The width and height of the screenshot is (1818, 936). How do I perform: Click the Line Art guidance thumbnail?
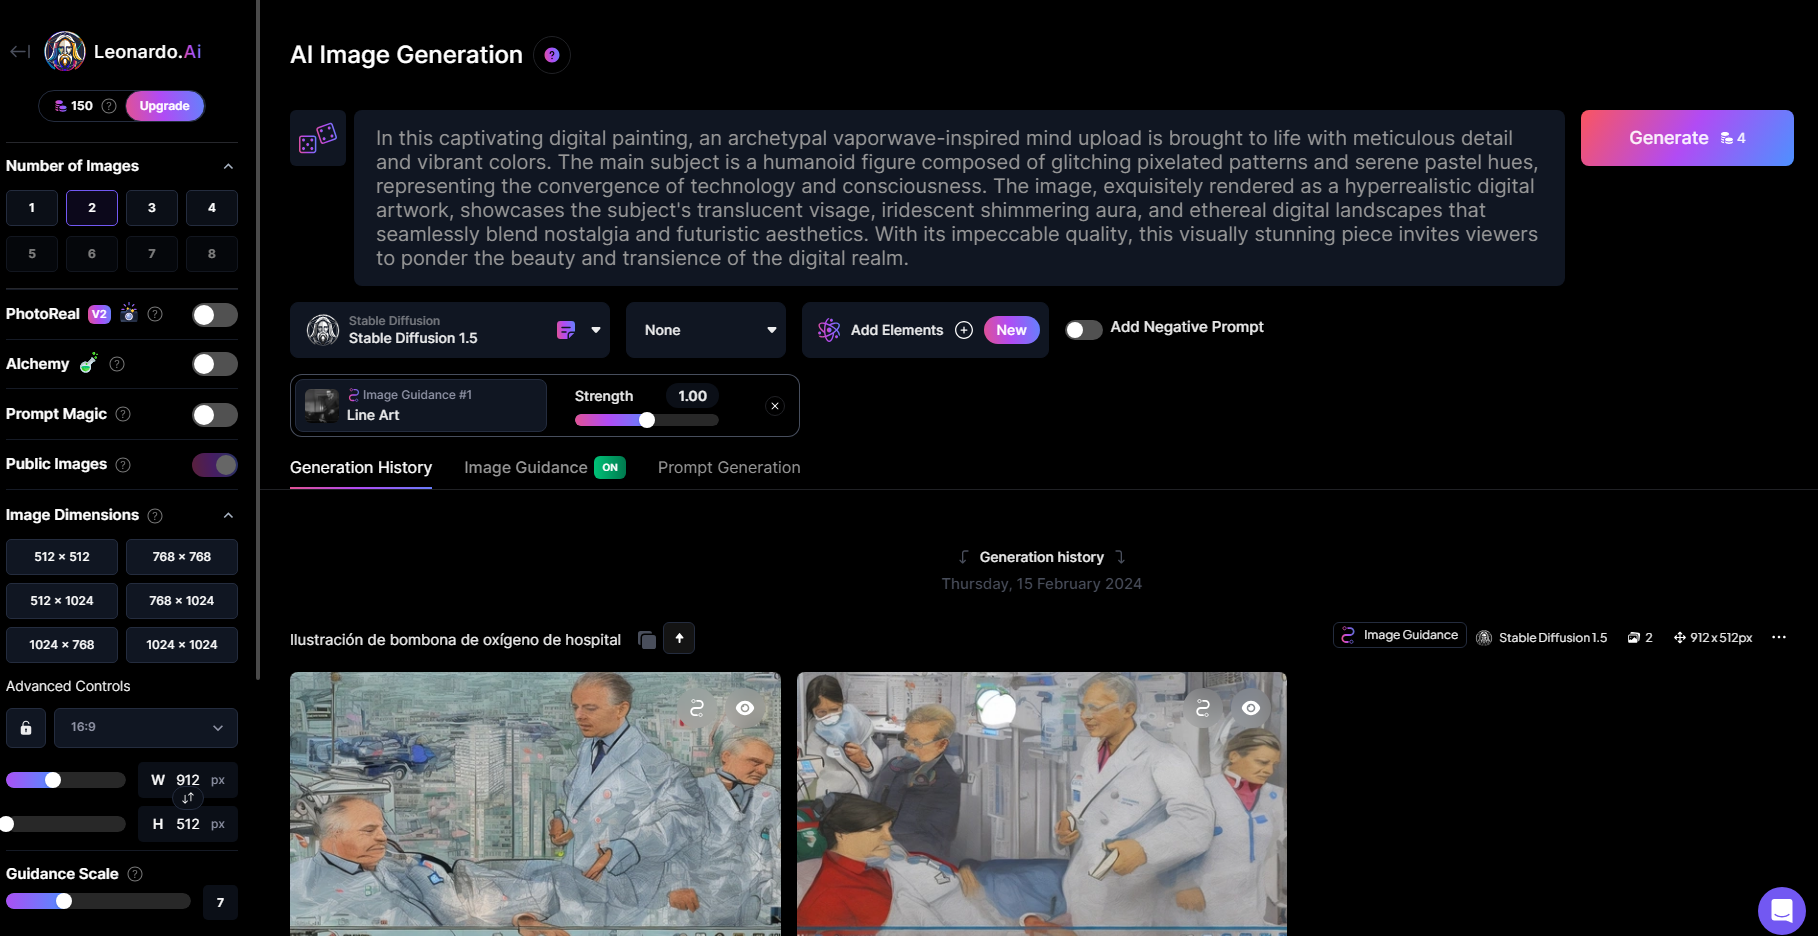click(322, 405)
